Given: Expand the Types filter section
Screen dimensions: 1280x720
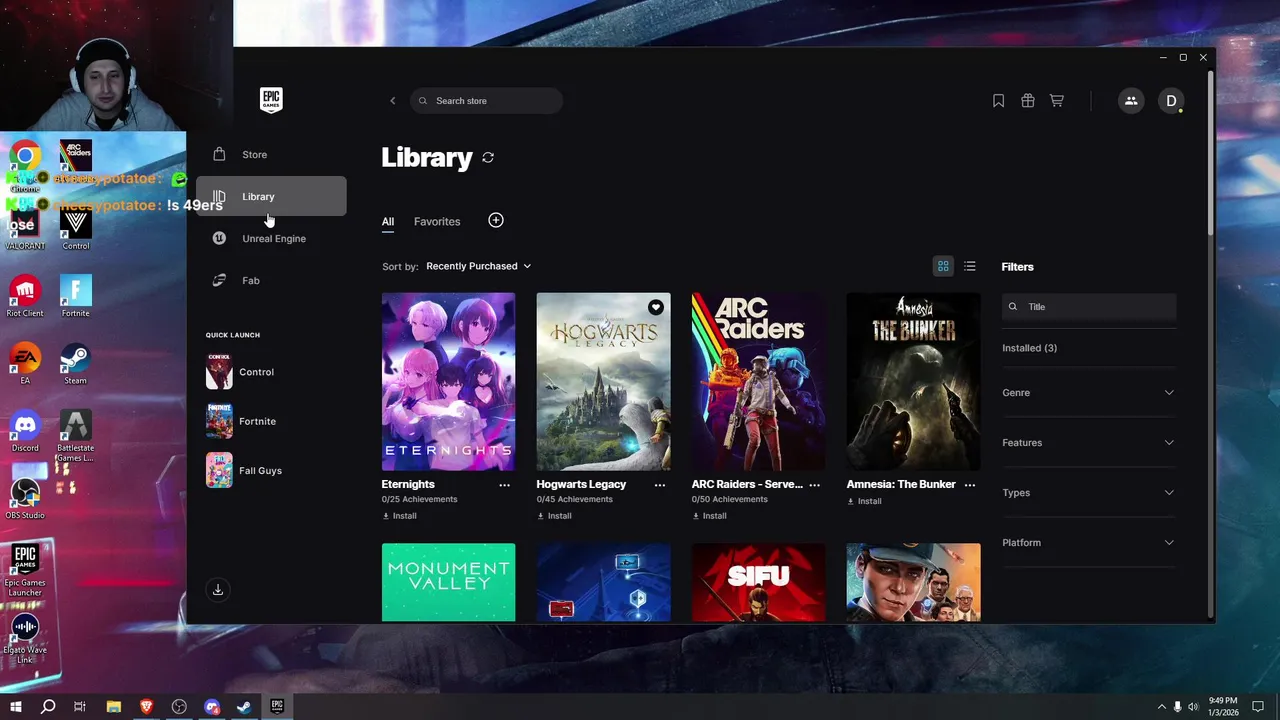Looking at the screenshot, I should [1089, 493].
